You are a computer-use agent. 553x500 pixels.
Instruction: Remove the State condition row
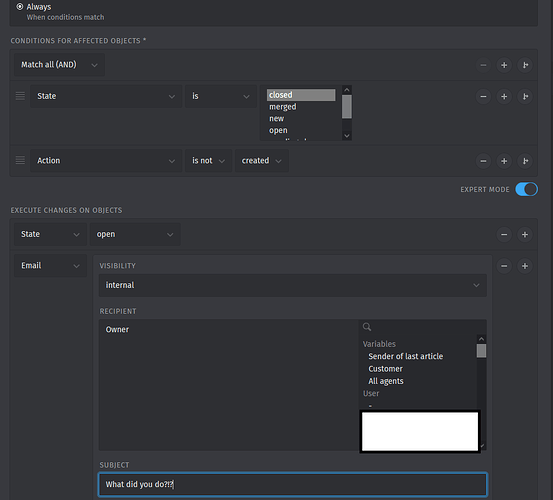[483, 96]
